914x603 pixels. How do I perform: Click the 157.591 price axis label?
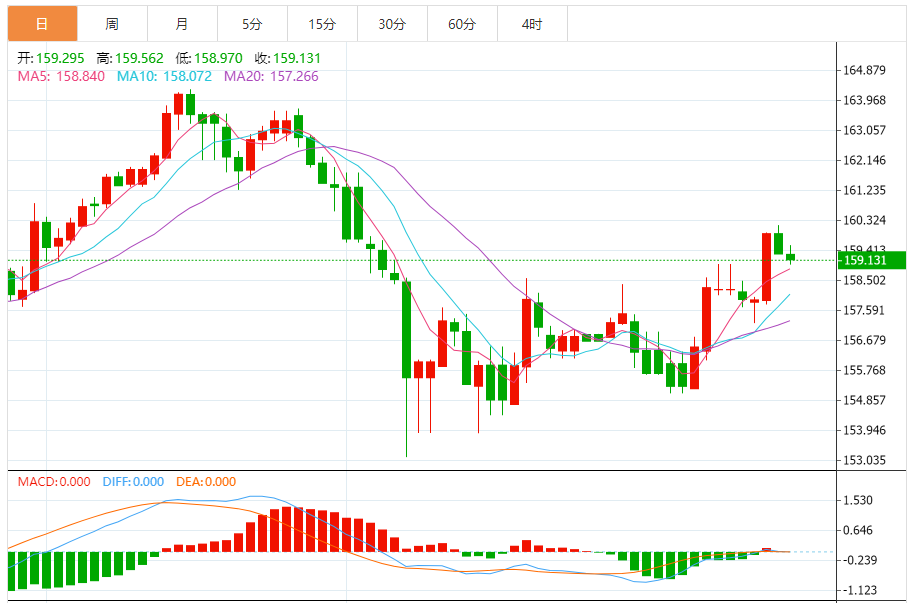point(864,310)
